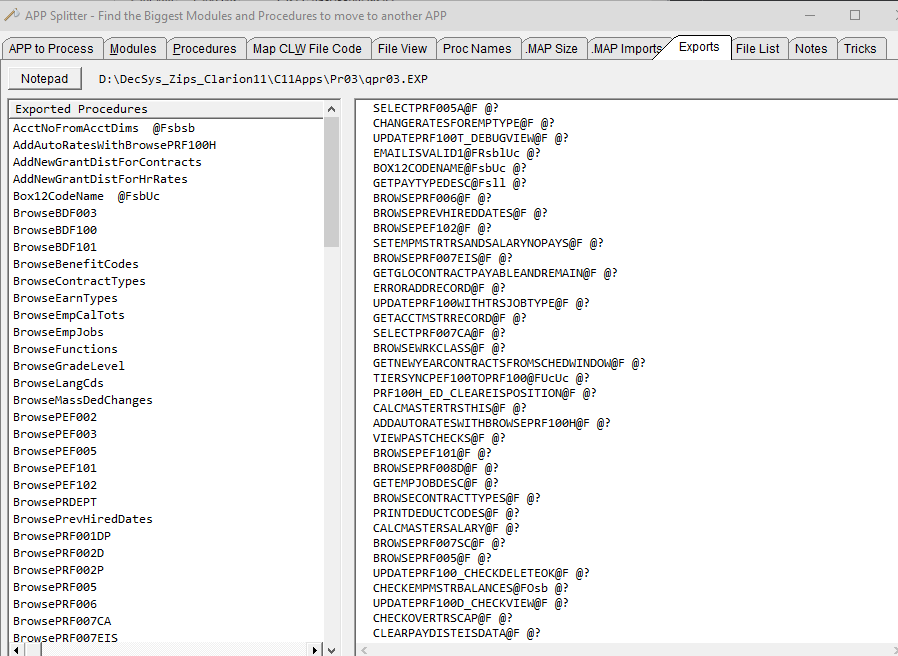Minimize the APP Splitter window
Screen dimensions: 898x656
(810, 15)
